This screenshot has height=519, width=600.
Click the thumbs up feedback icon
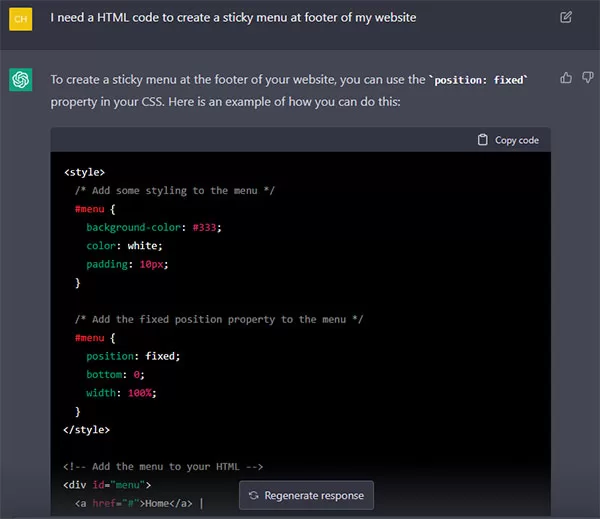[566, 78]
